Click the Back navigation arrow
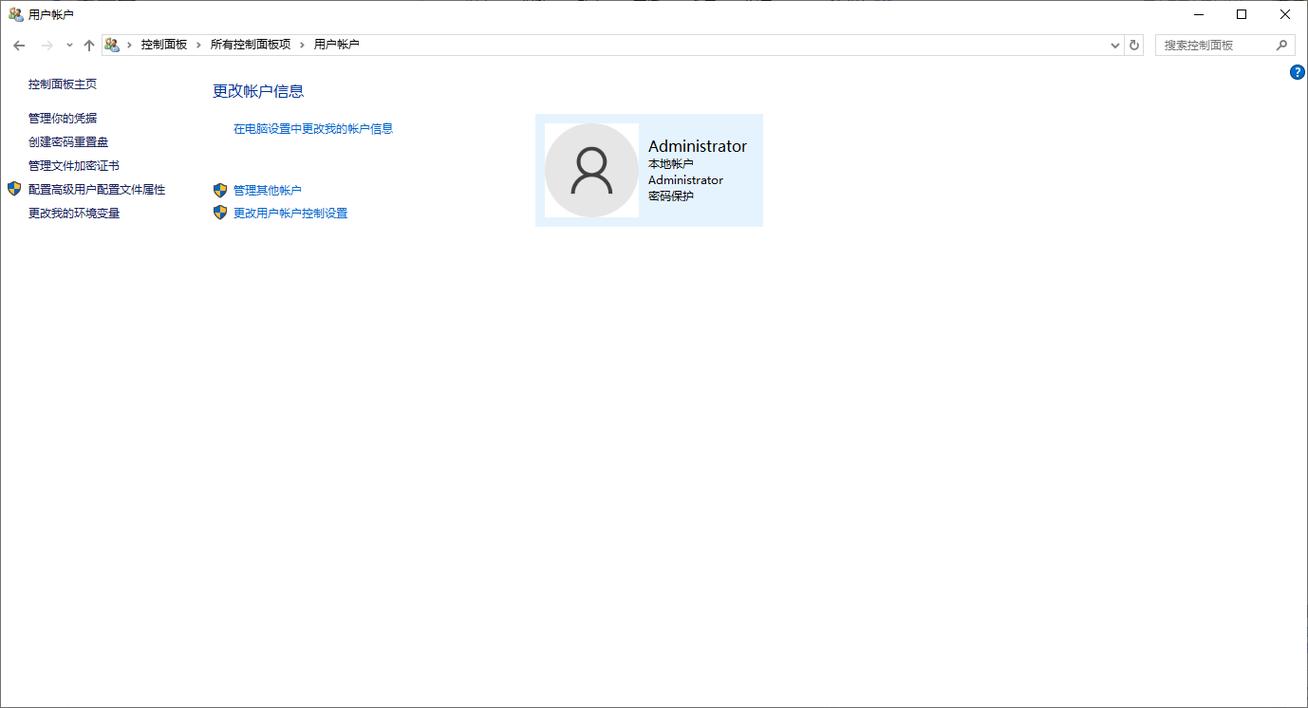Image resolution: width=1308 pixels, height=708 pixels. (x=19, y=45)
